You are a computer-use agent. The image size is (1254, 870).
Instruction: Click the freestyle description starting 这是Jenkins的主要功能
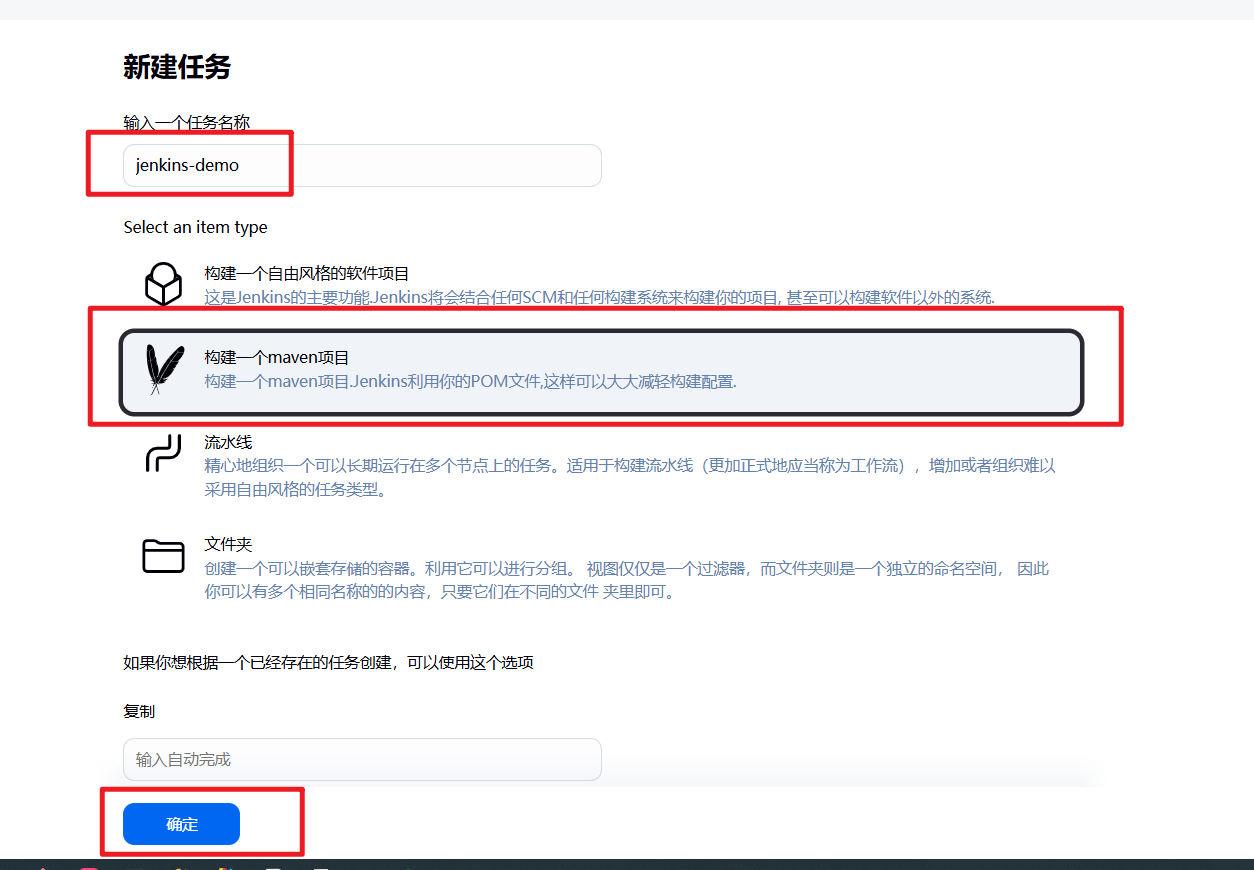pyautogui.click(x=600, y=297)
